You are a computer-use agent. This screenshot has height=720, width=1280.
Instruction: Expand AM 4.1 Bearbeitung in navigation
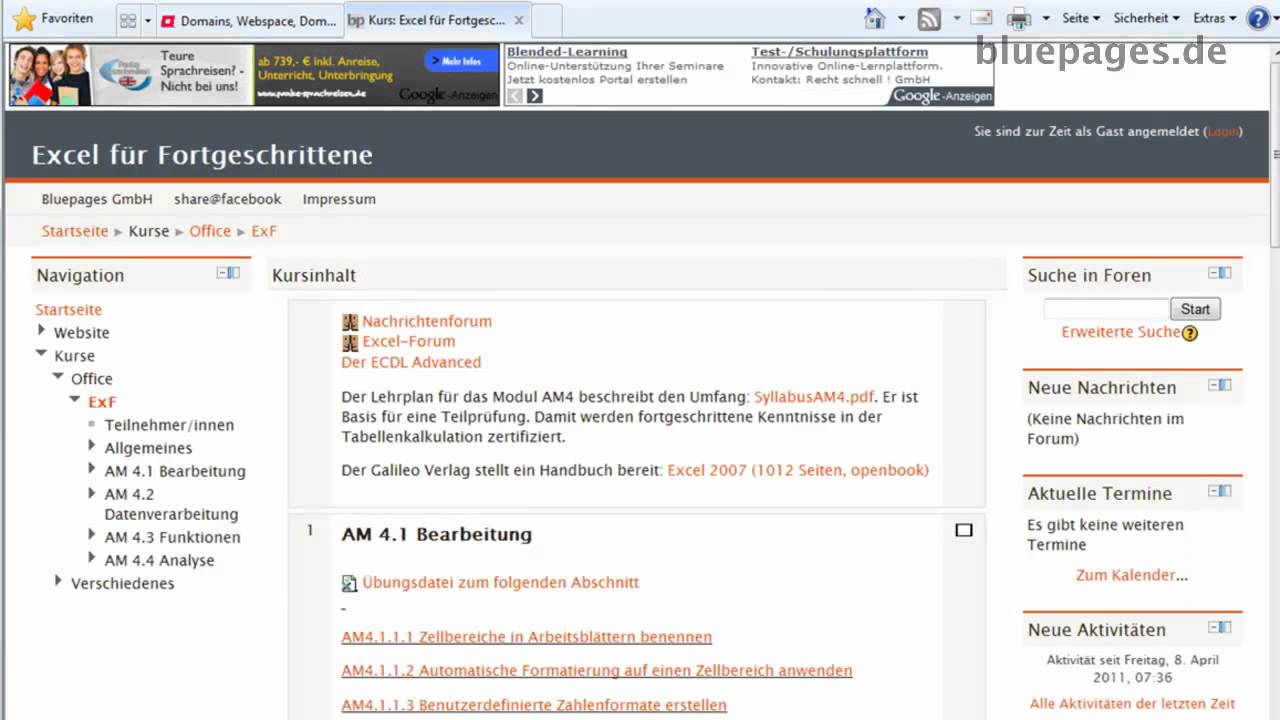click(92, 469)
